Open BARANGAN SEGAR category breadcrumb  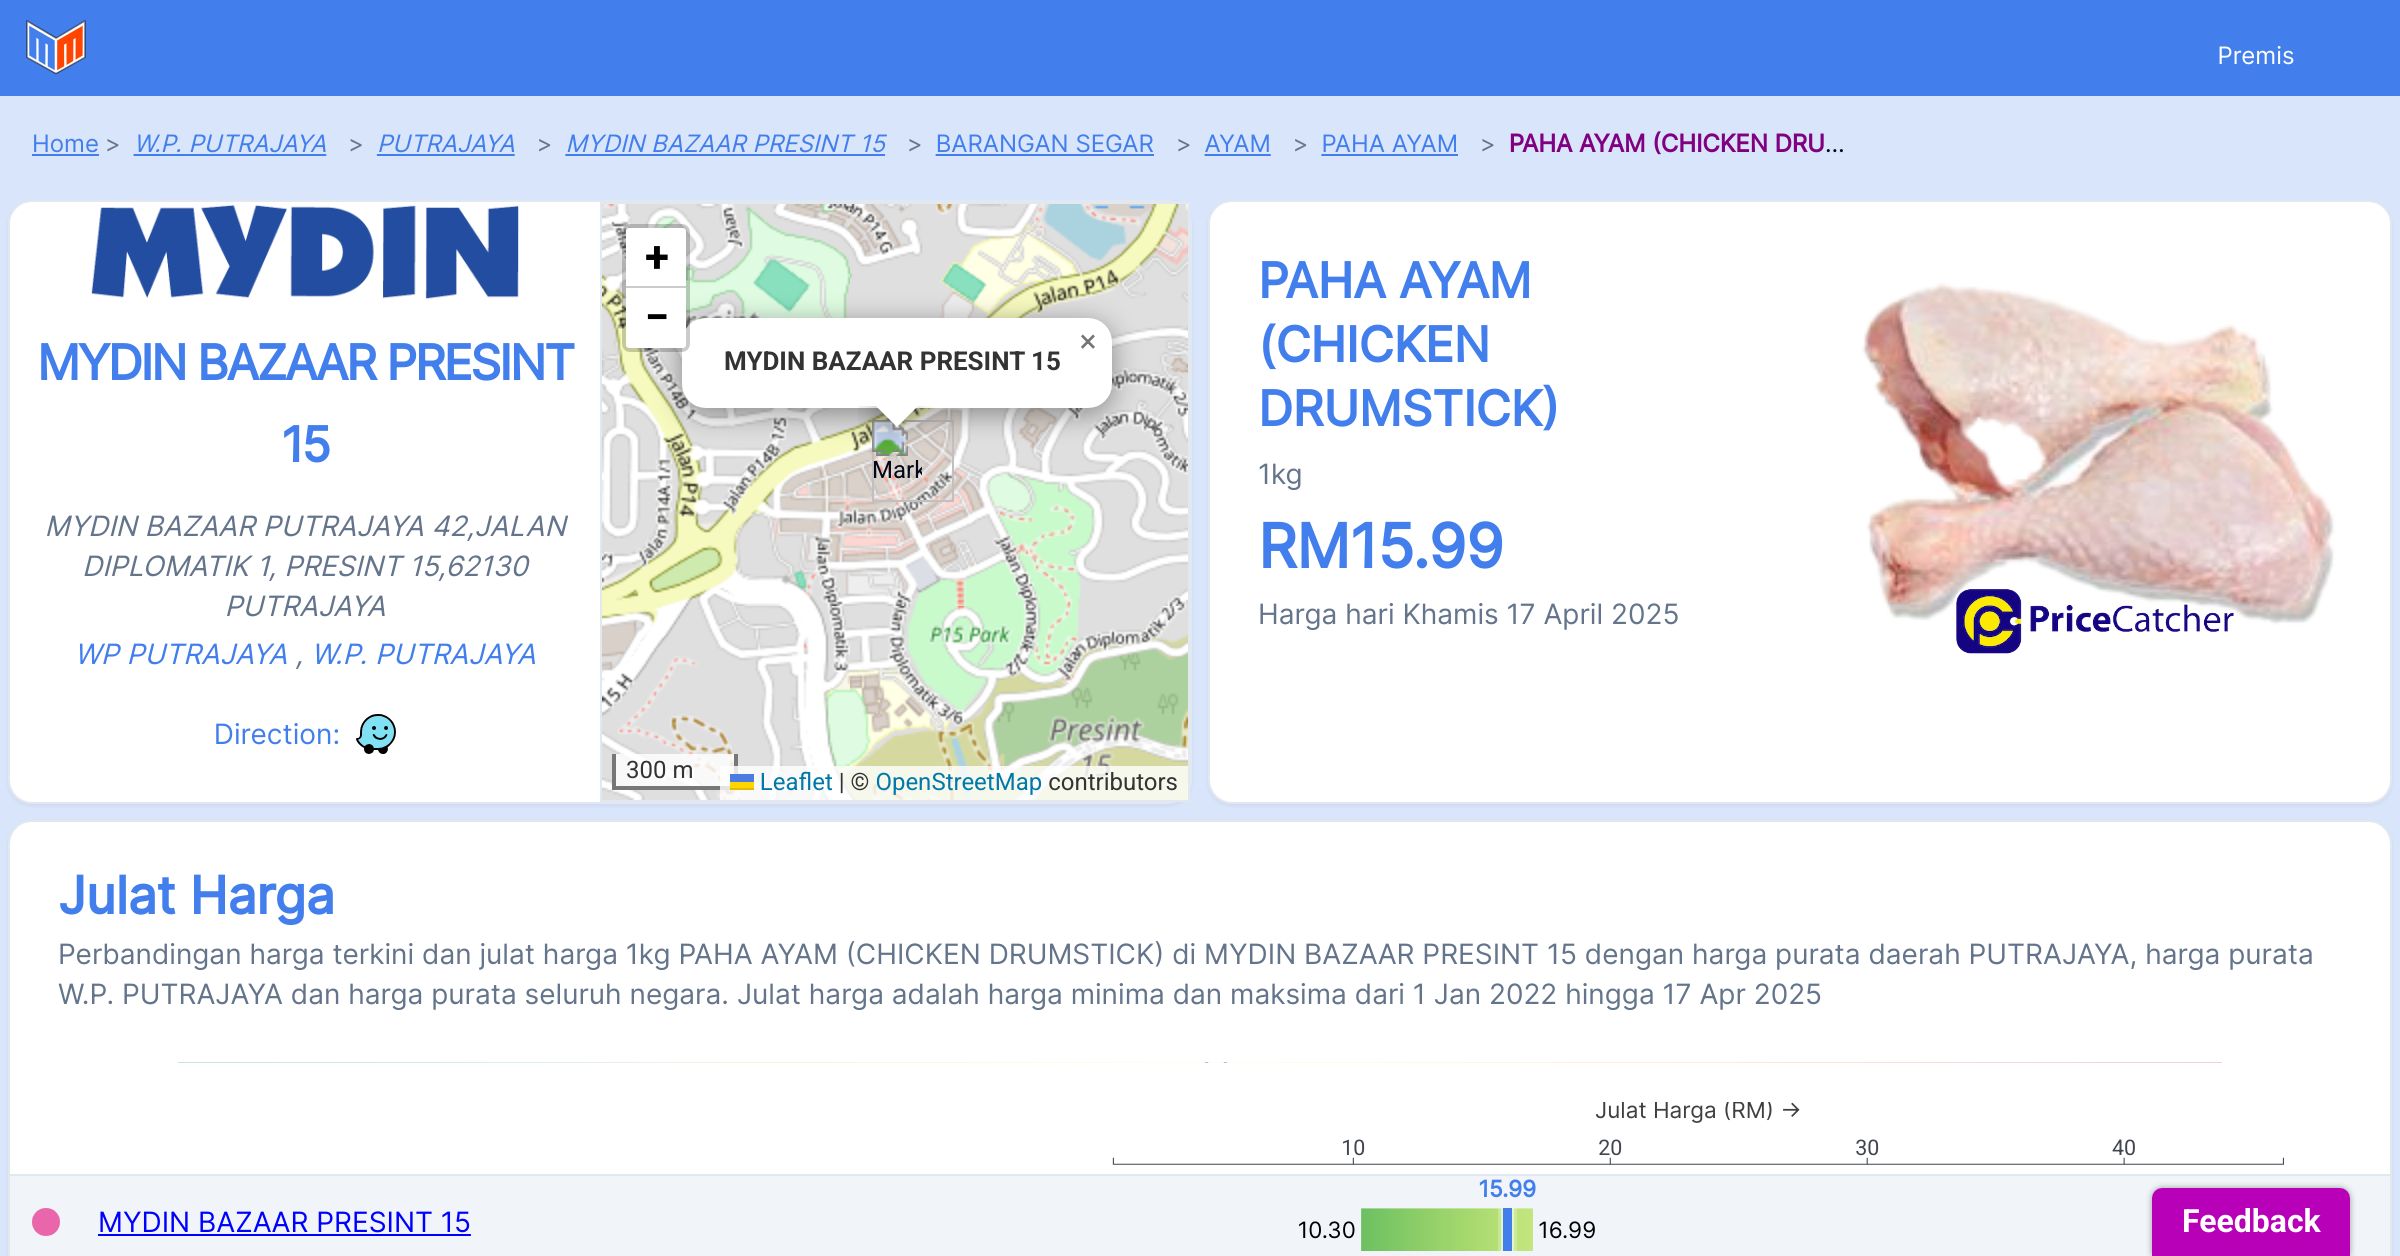(x=1044, y=144)
